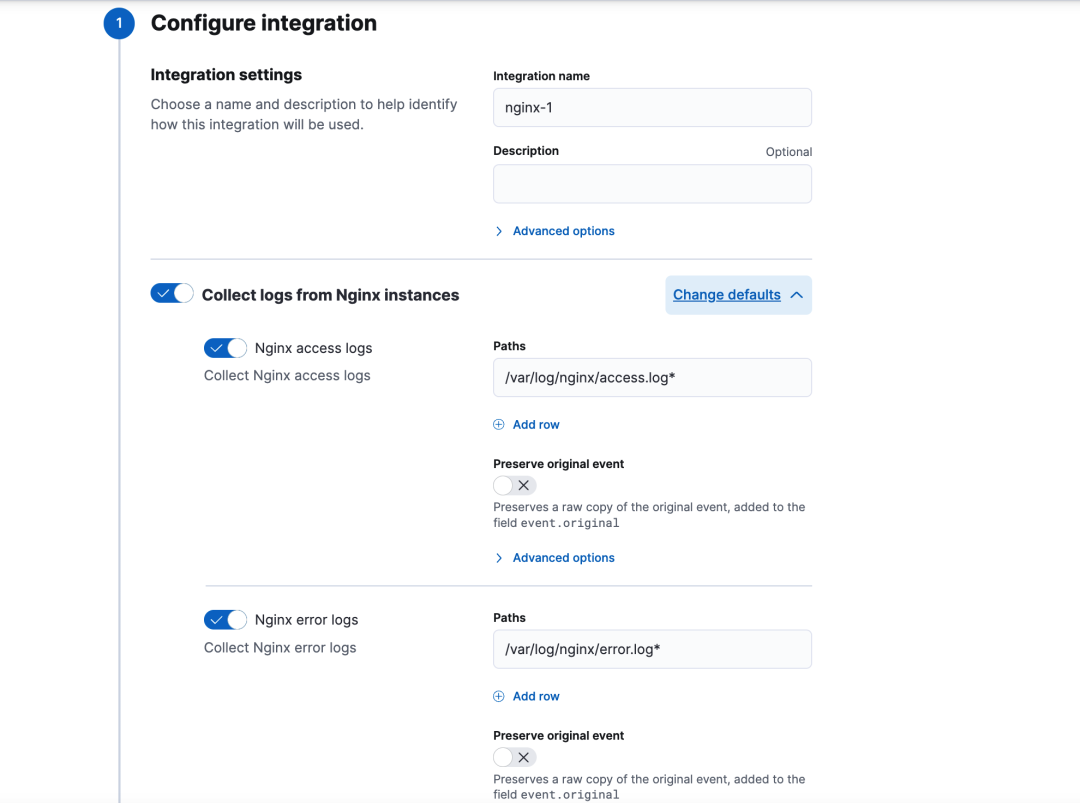This screenshot has width=1080, height=803.
Task: Click the Integration name field
Action: point(652,108)
